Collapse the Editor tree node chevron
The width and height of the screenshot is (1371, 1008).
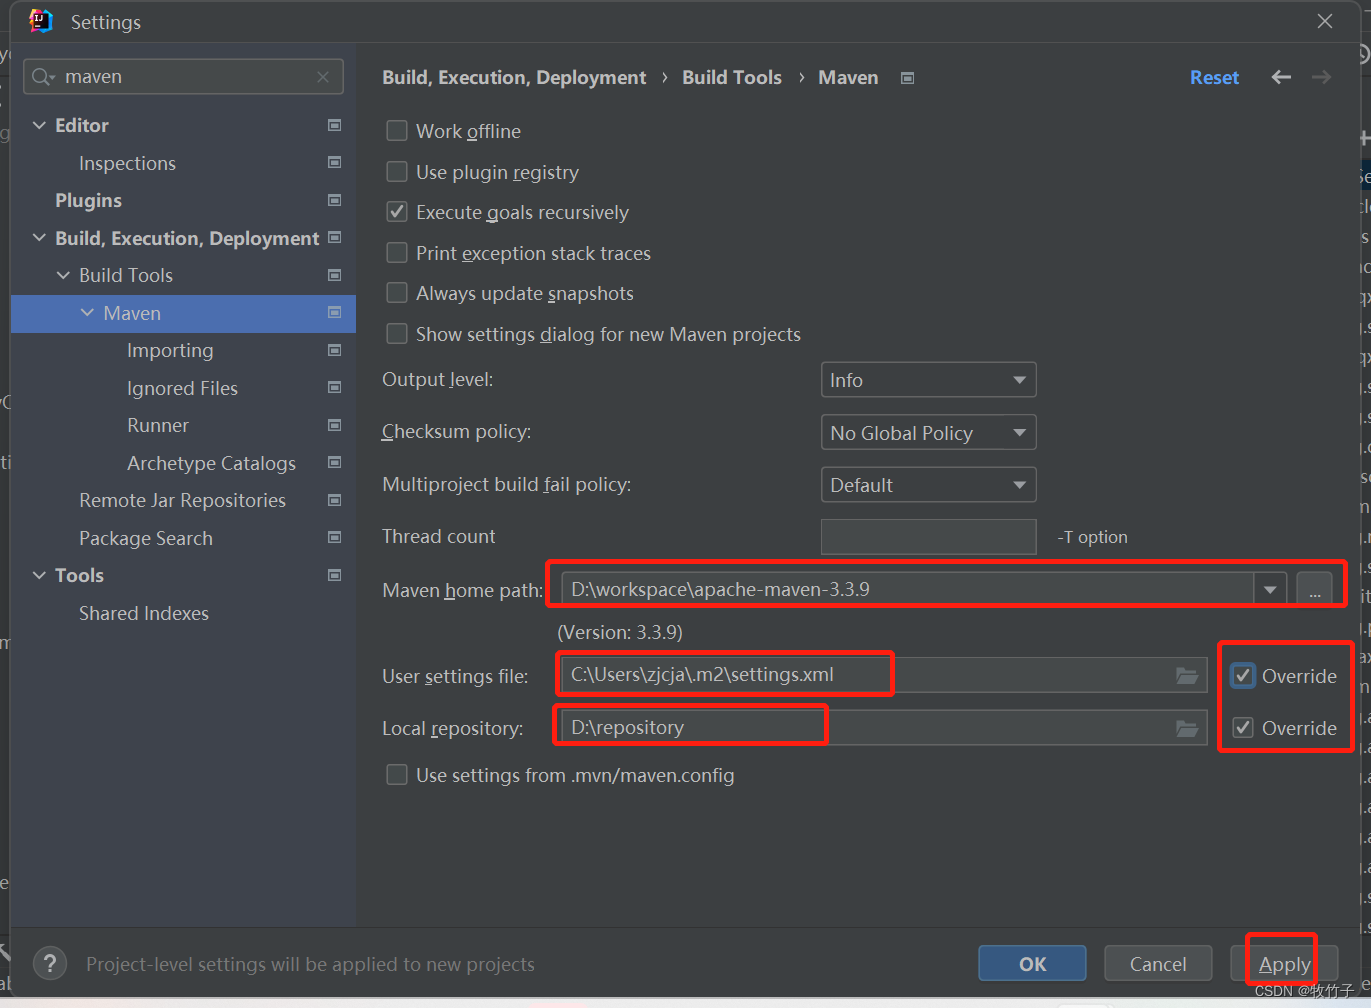tap(39, 125)
